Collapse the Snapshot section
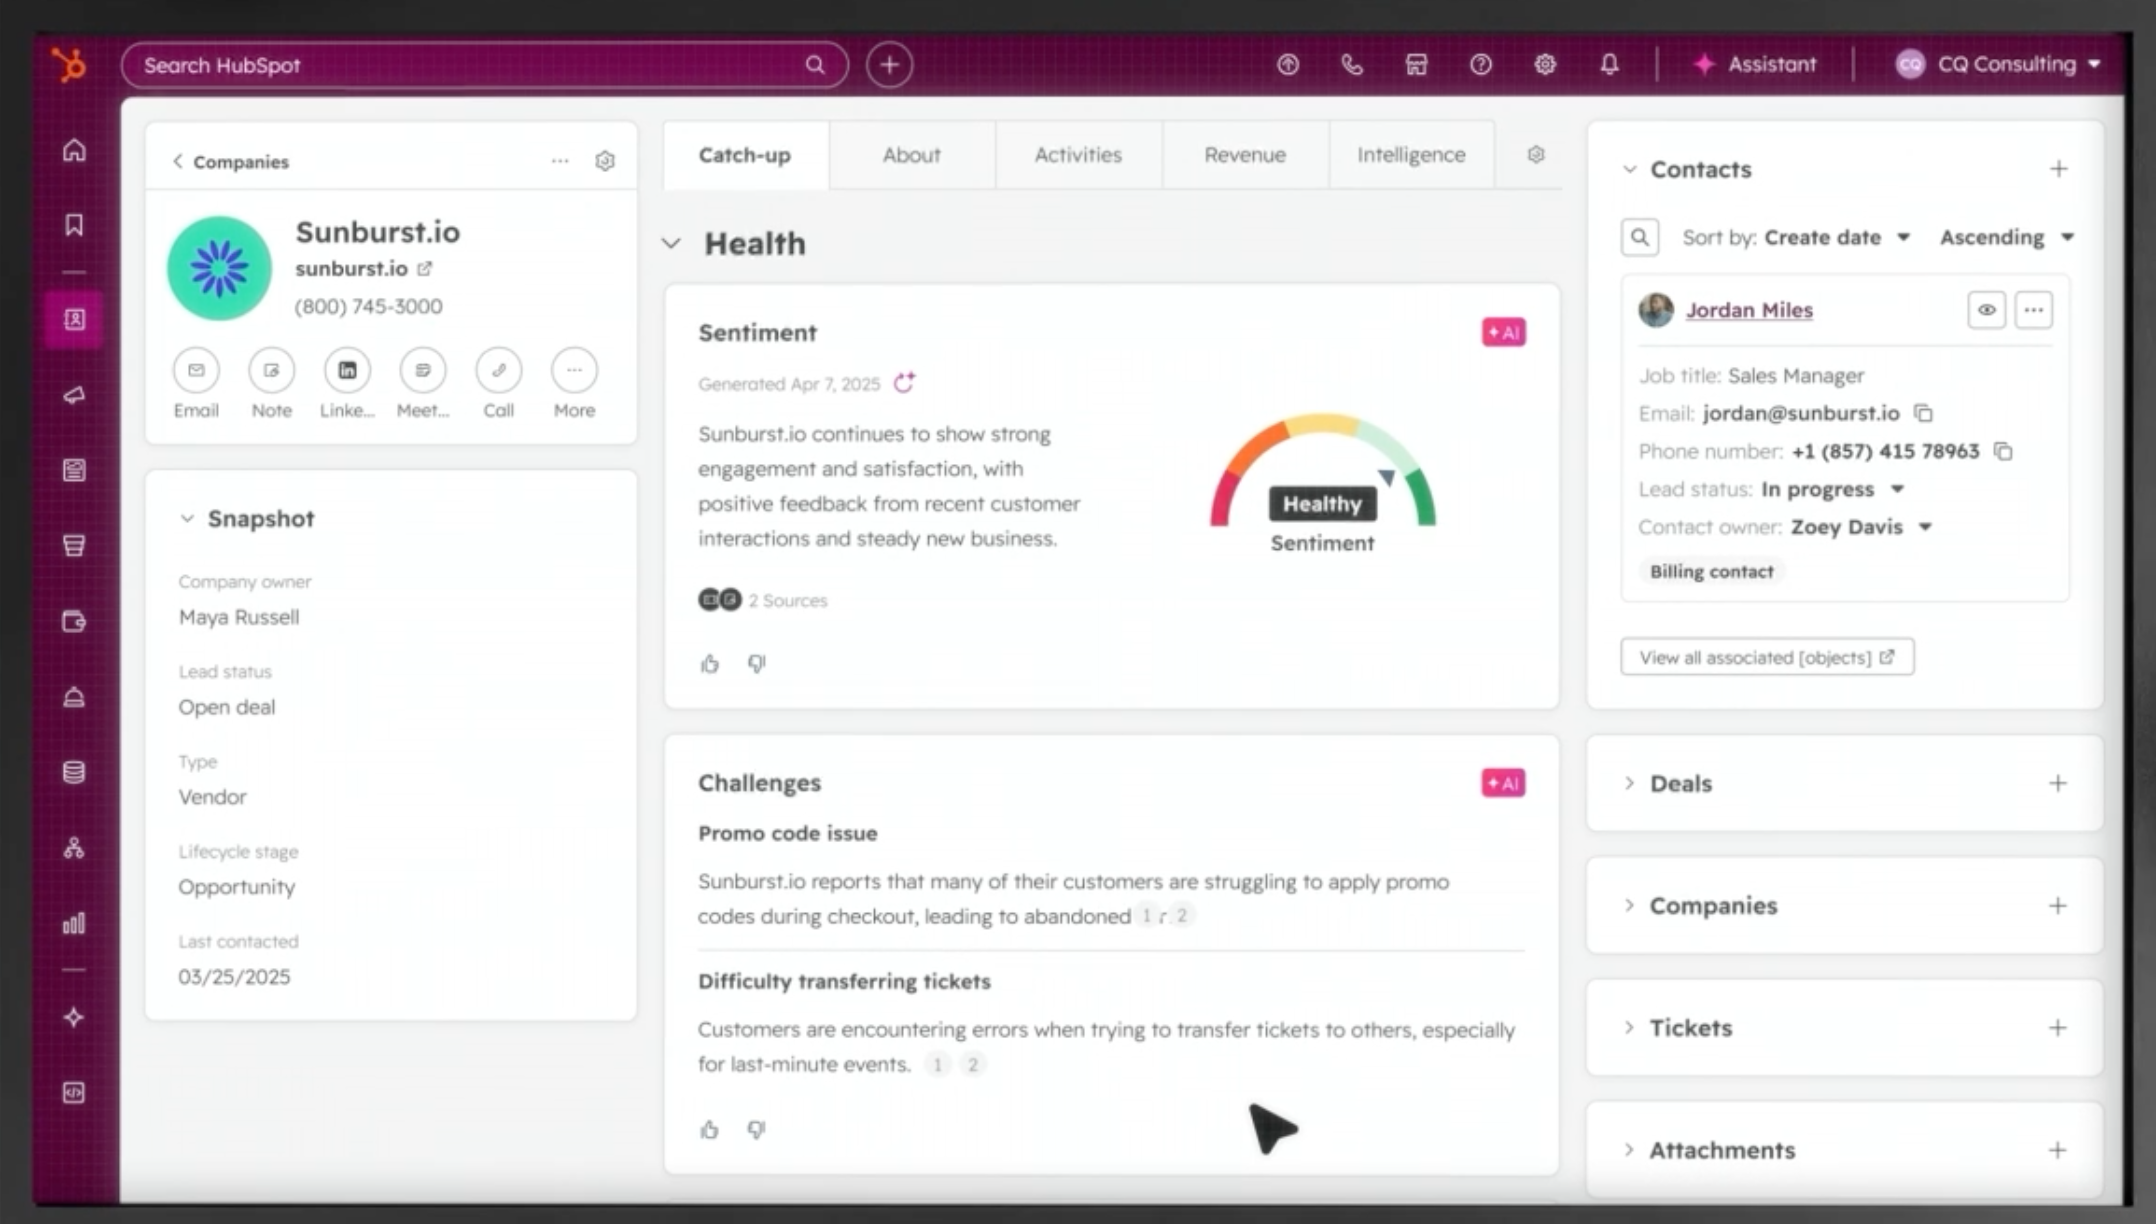 (x=187, y=518)
